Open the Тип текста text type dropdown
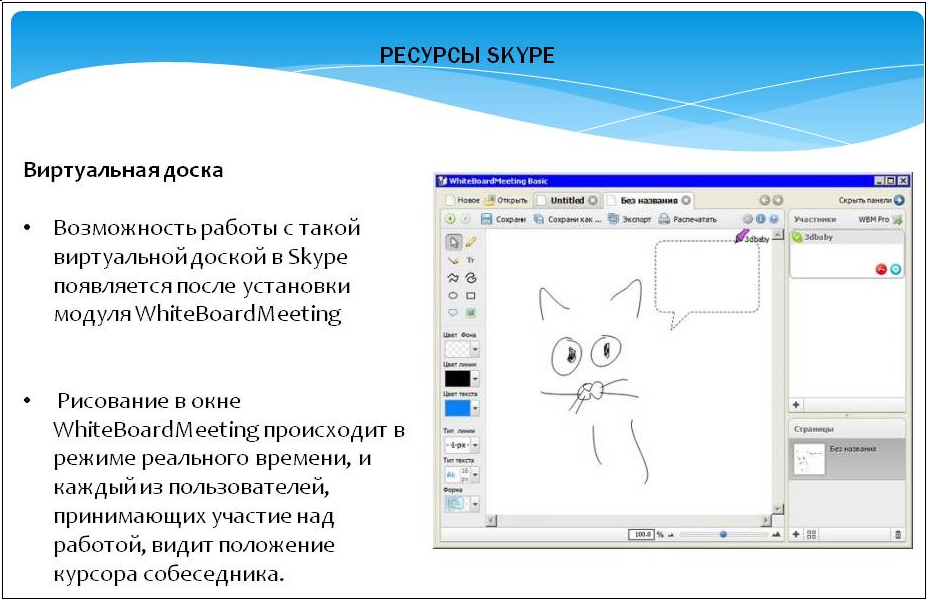927x601 pixels. [x=475, y=474]
